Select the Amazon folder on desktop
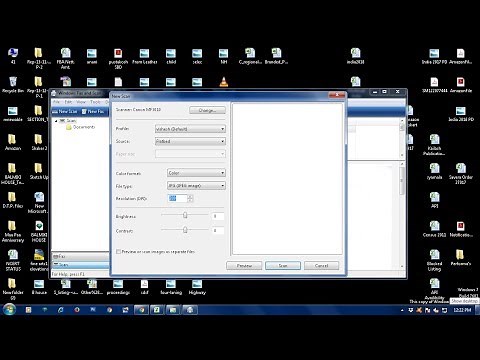 tap(13, 142)
